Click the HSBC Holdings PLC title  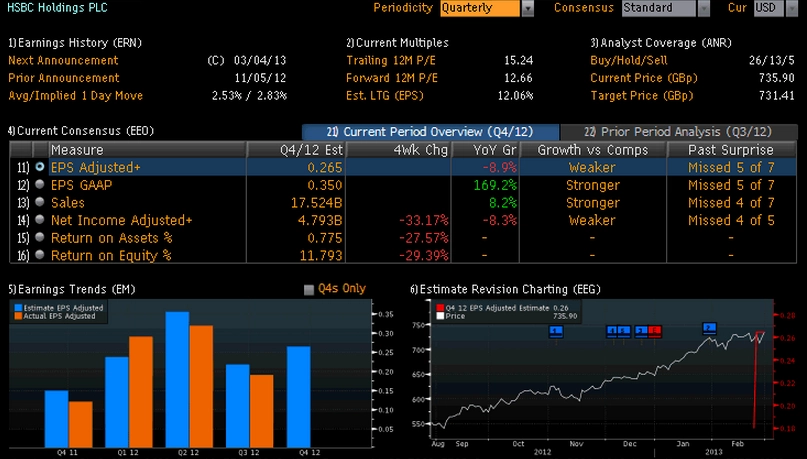(x=57, y=8)
